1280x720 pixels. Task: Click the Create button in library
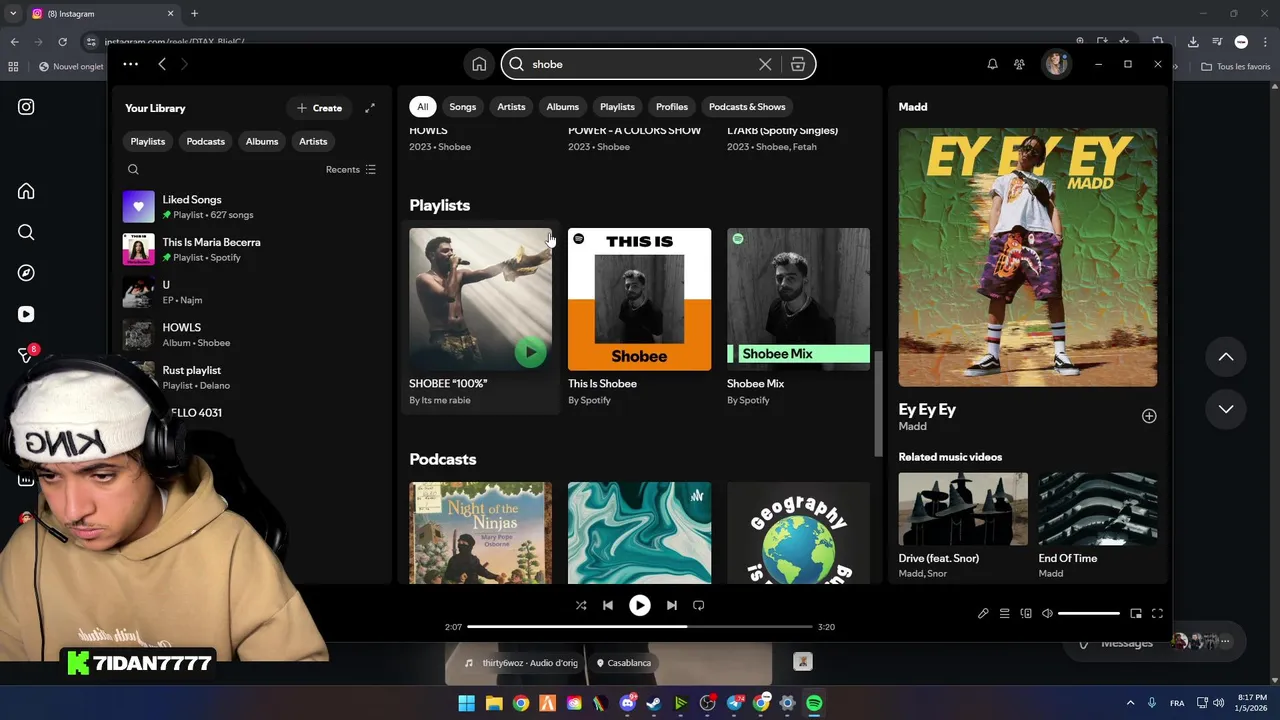point(319,108)
